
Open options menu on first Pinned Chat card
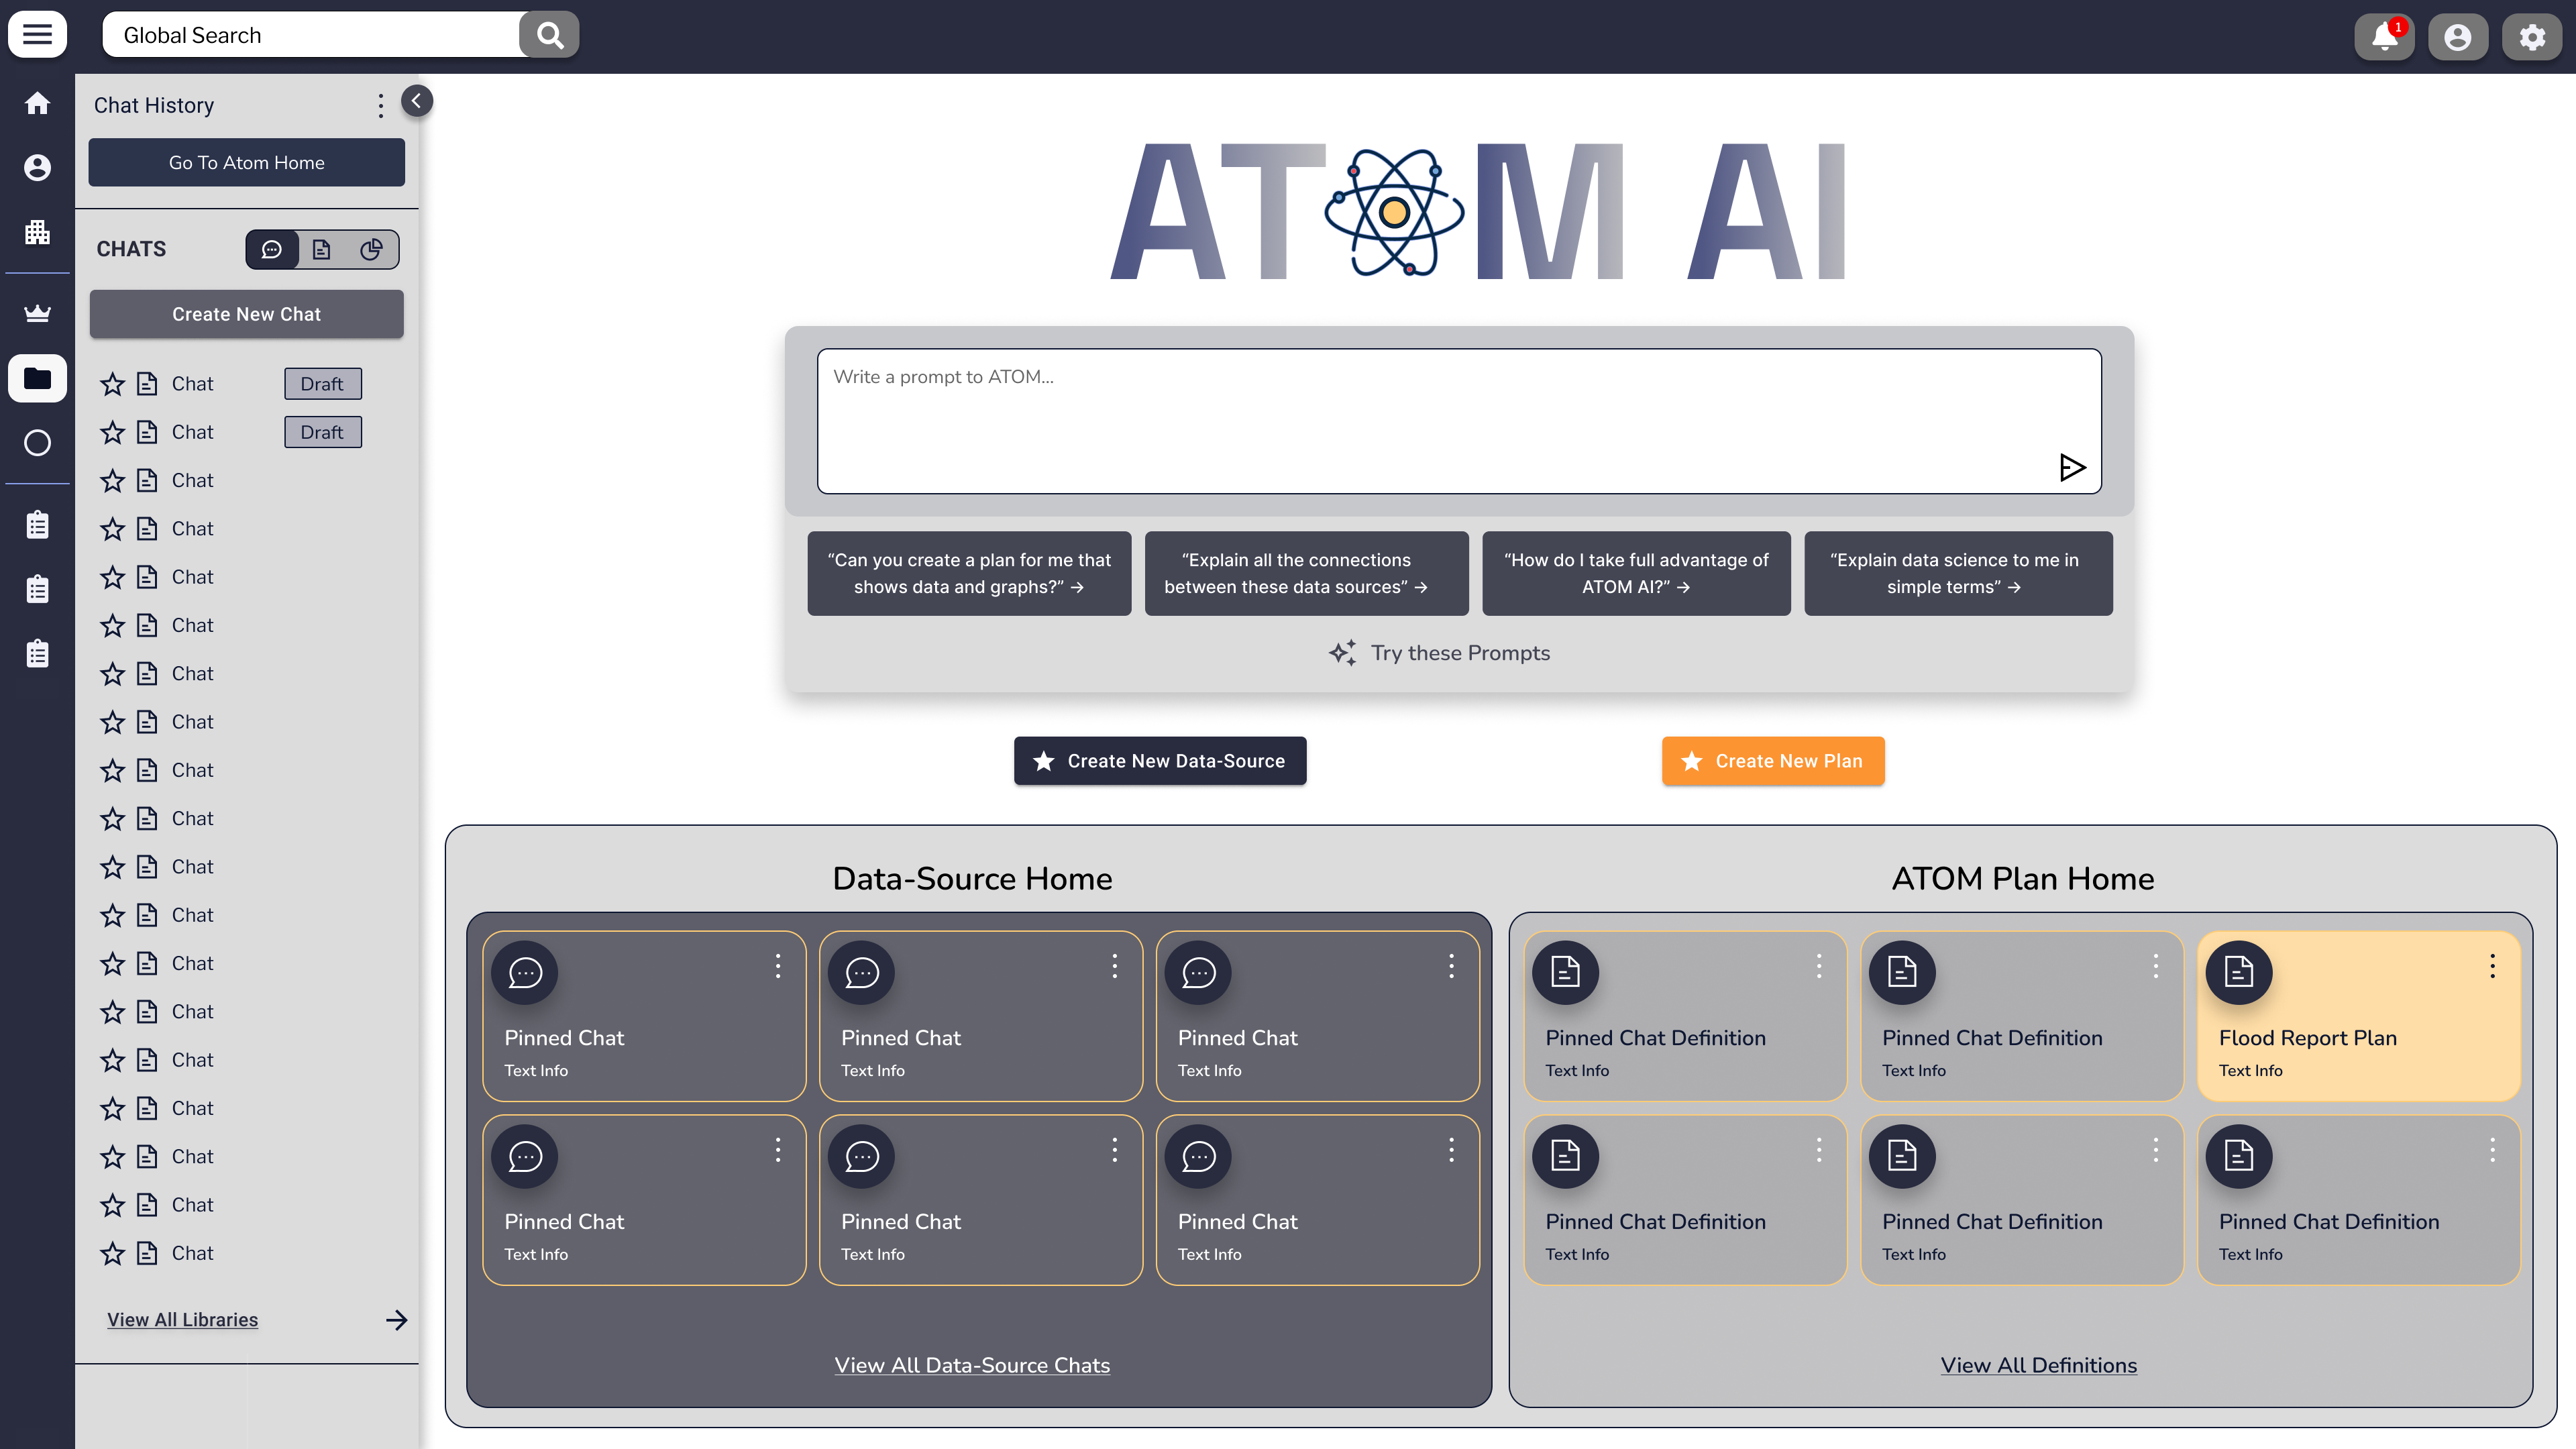pyautogui.click(x=777, y=966)
